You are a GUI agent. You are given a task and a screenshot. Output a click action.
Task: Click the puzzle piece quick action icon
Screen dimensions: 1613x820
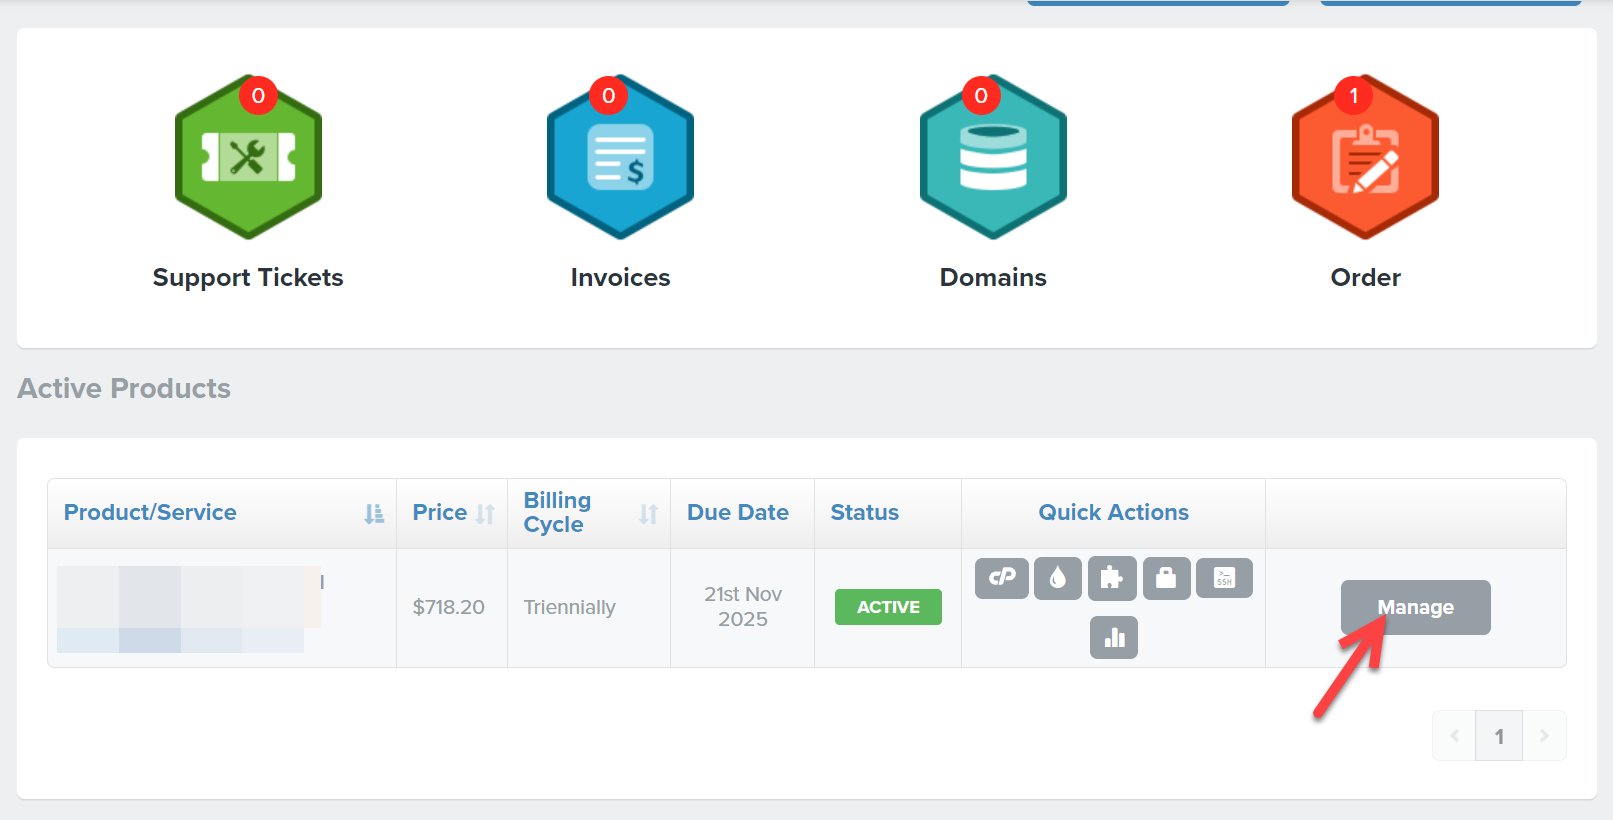(x=1112, y=578)
